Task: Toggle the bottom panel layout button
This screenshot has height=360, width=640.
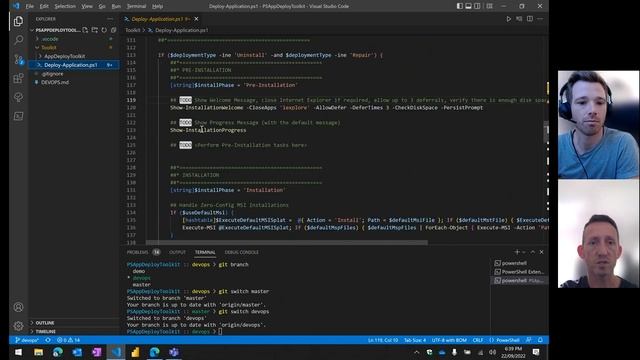Action: (469, 6)
